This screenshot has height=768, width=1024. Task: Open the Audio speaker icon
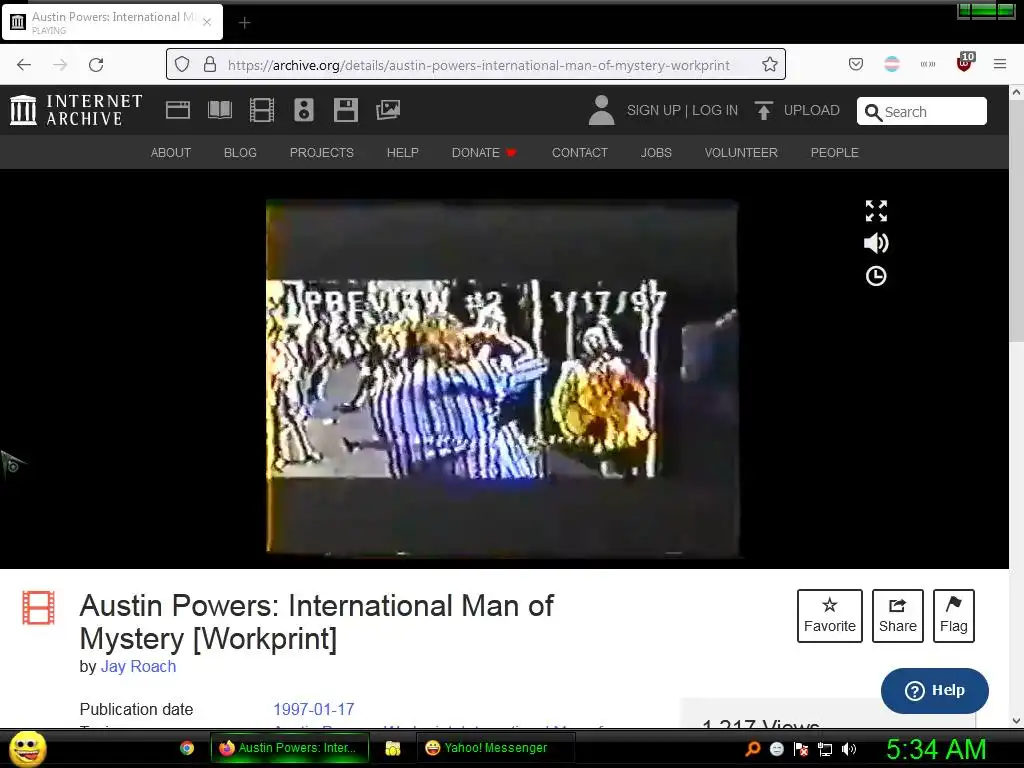tap(304, 110)
